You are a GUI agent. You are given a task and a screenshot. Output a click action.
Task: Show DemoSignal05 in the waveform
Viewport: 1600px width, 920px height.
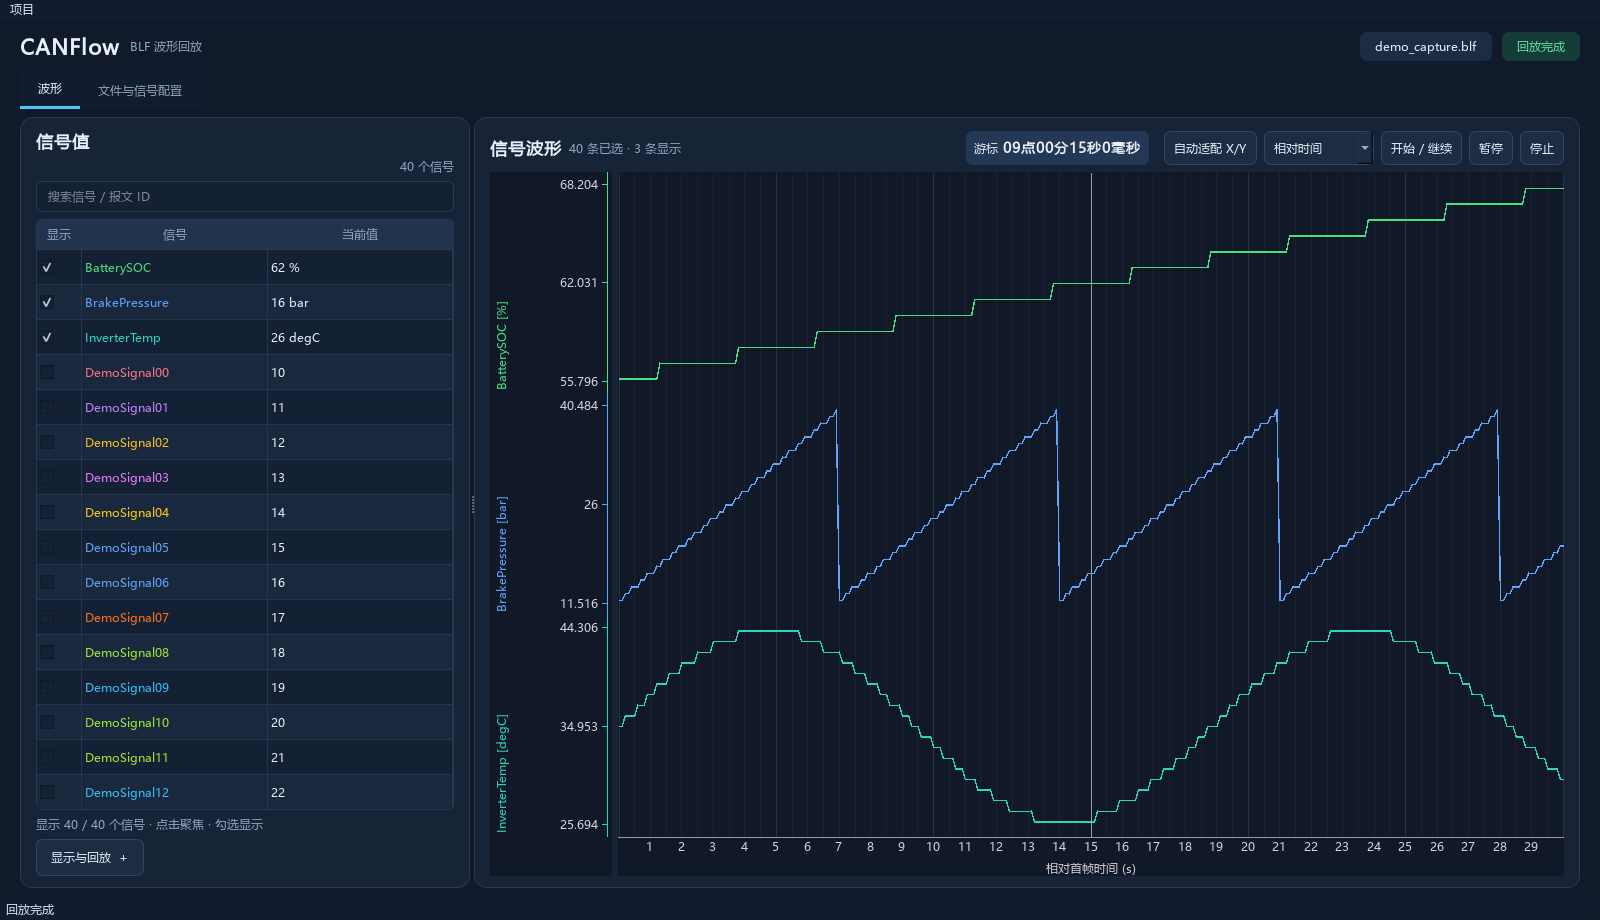[x=47, y=547]
